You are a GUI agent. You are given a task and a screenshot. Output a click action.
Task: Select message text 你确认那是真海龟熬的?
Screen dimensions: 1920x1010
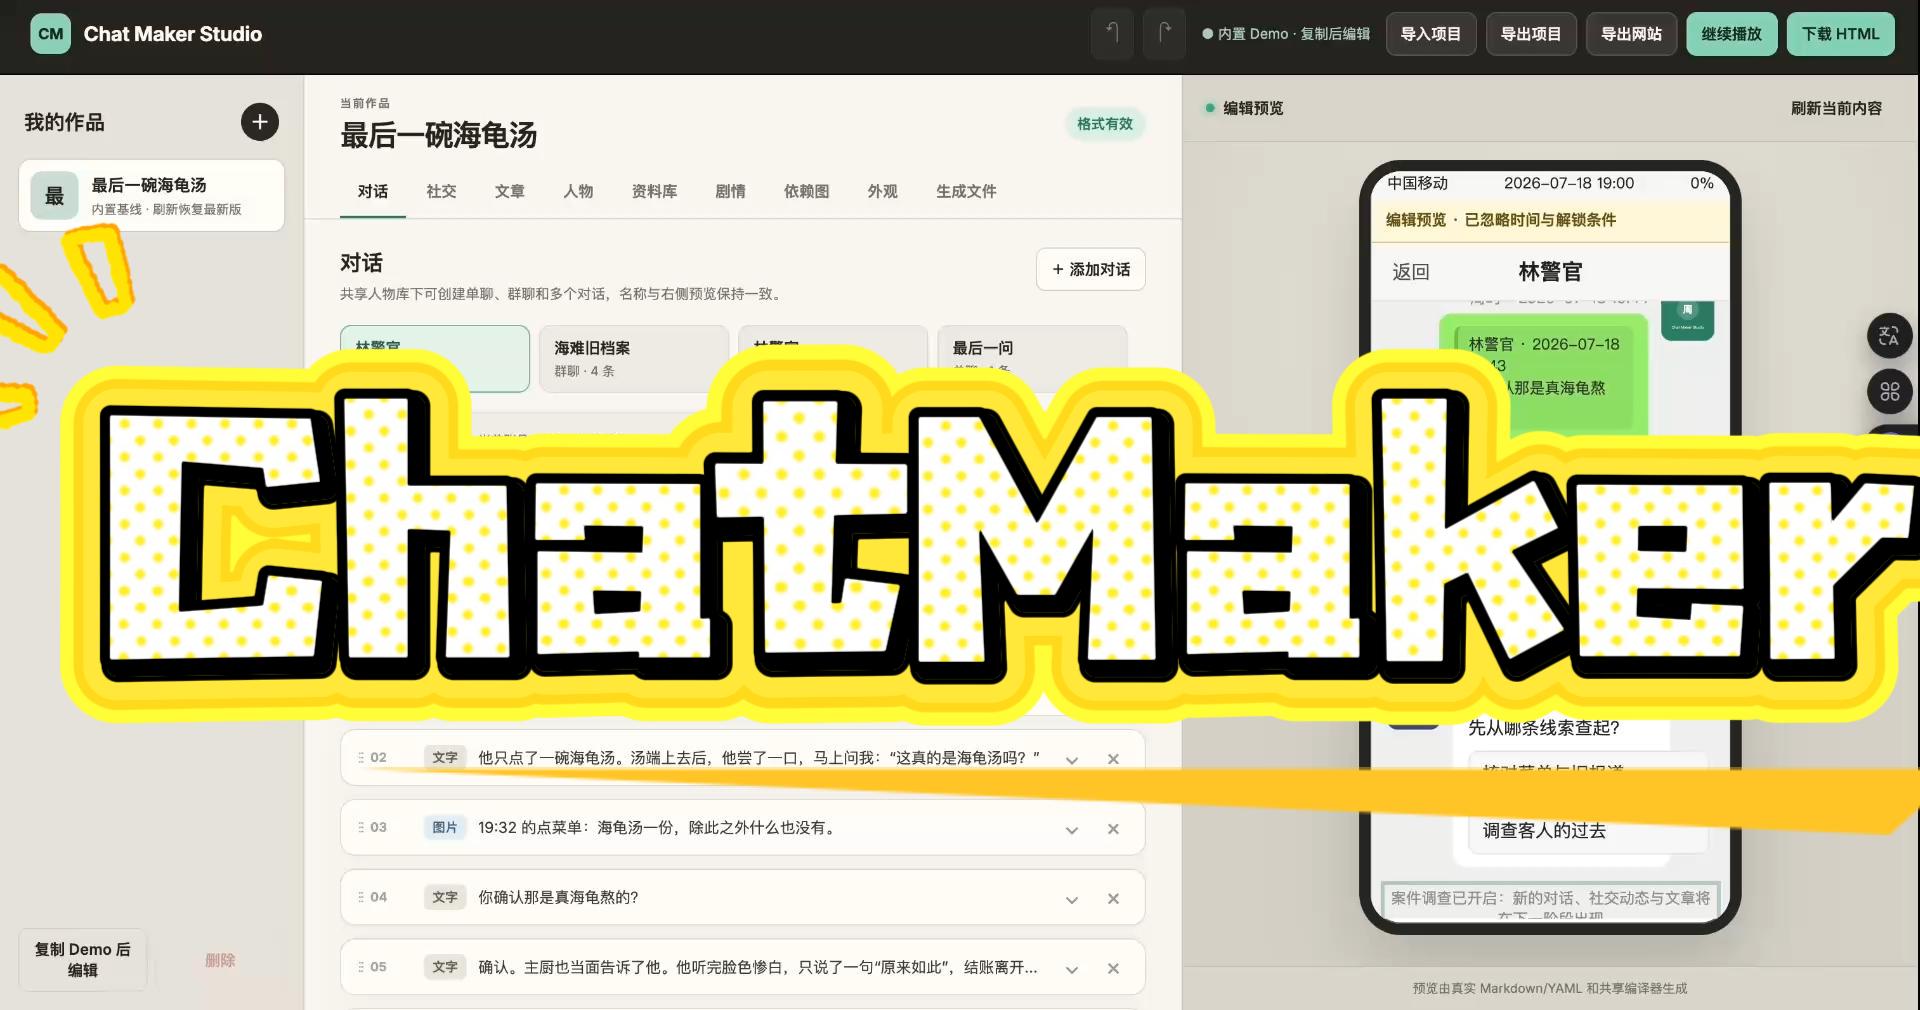coord(558,898)
